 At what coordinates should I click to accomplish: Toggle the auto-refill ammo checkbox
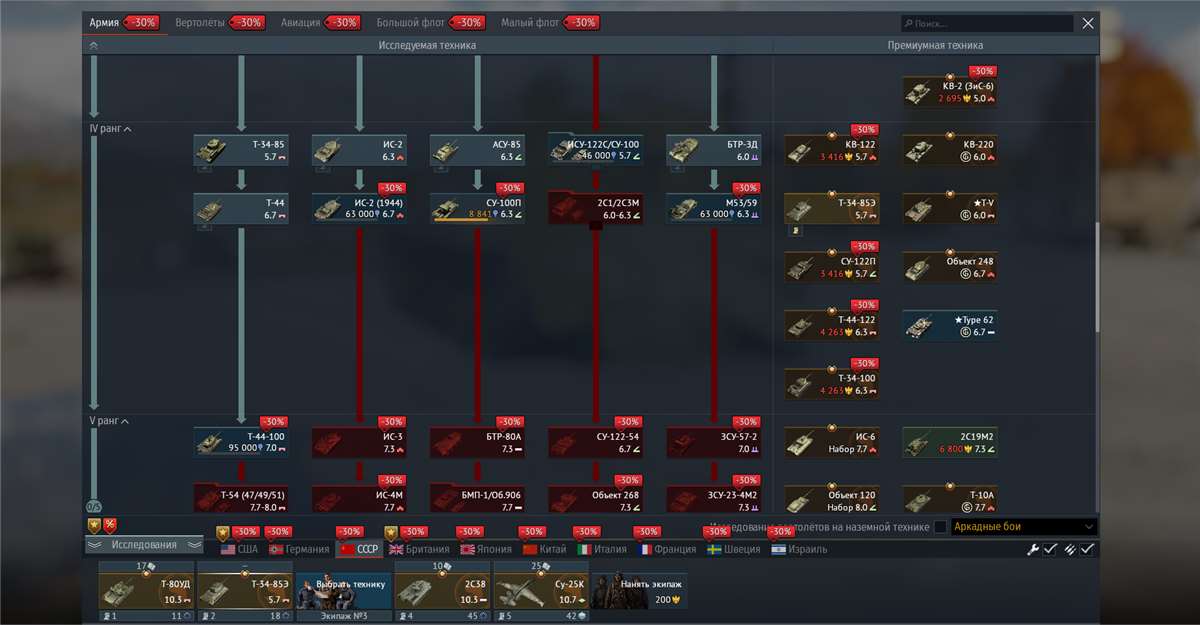tap(1087, 549)
